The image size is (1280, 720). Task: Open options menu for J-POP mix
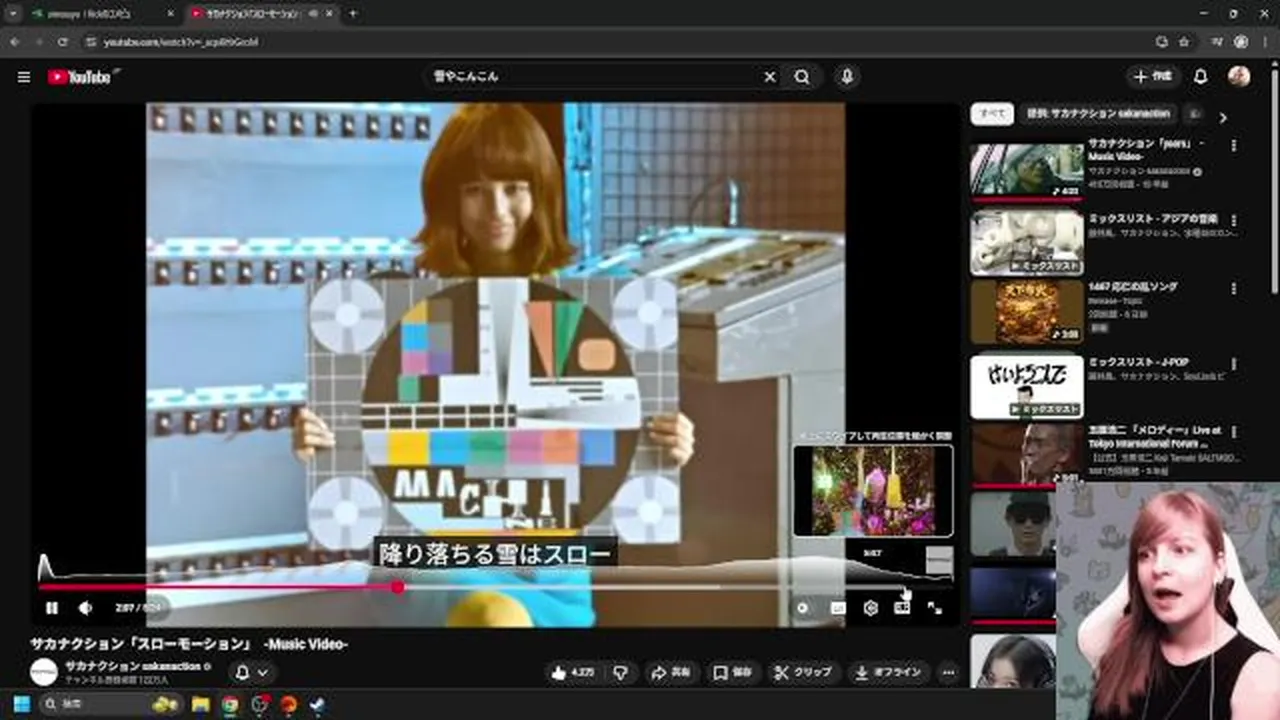point(1233,364)
